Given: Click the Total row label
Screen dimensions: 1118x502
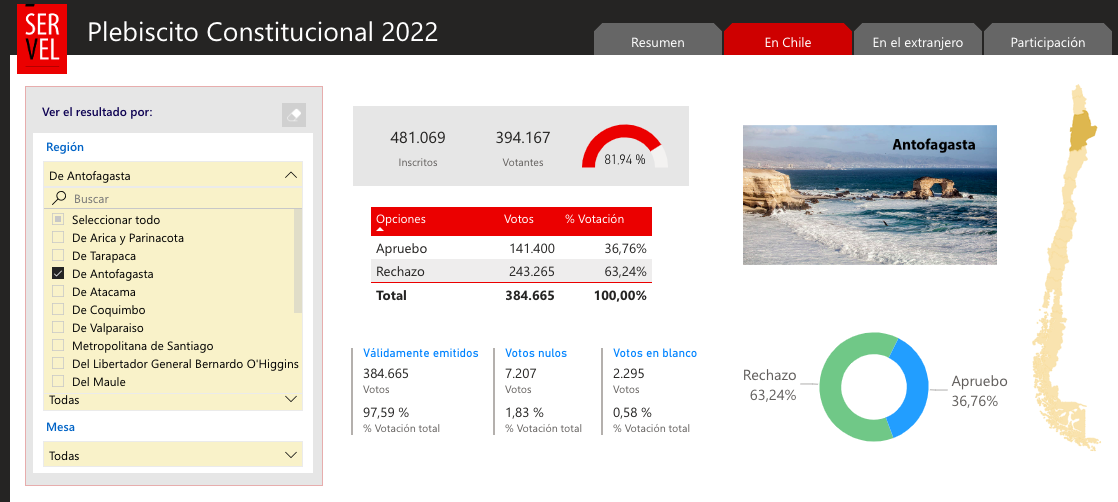Looking at the screenshot, I should (391, 295).
